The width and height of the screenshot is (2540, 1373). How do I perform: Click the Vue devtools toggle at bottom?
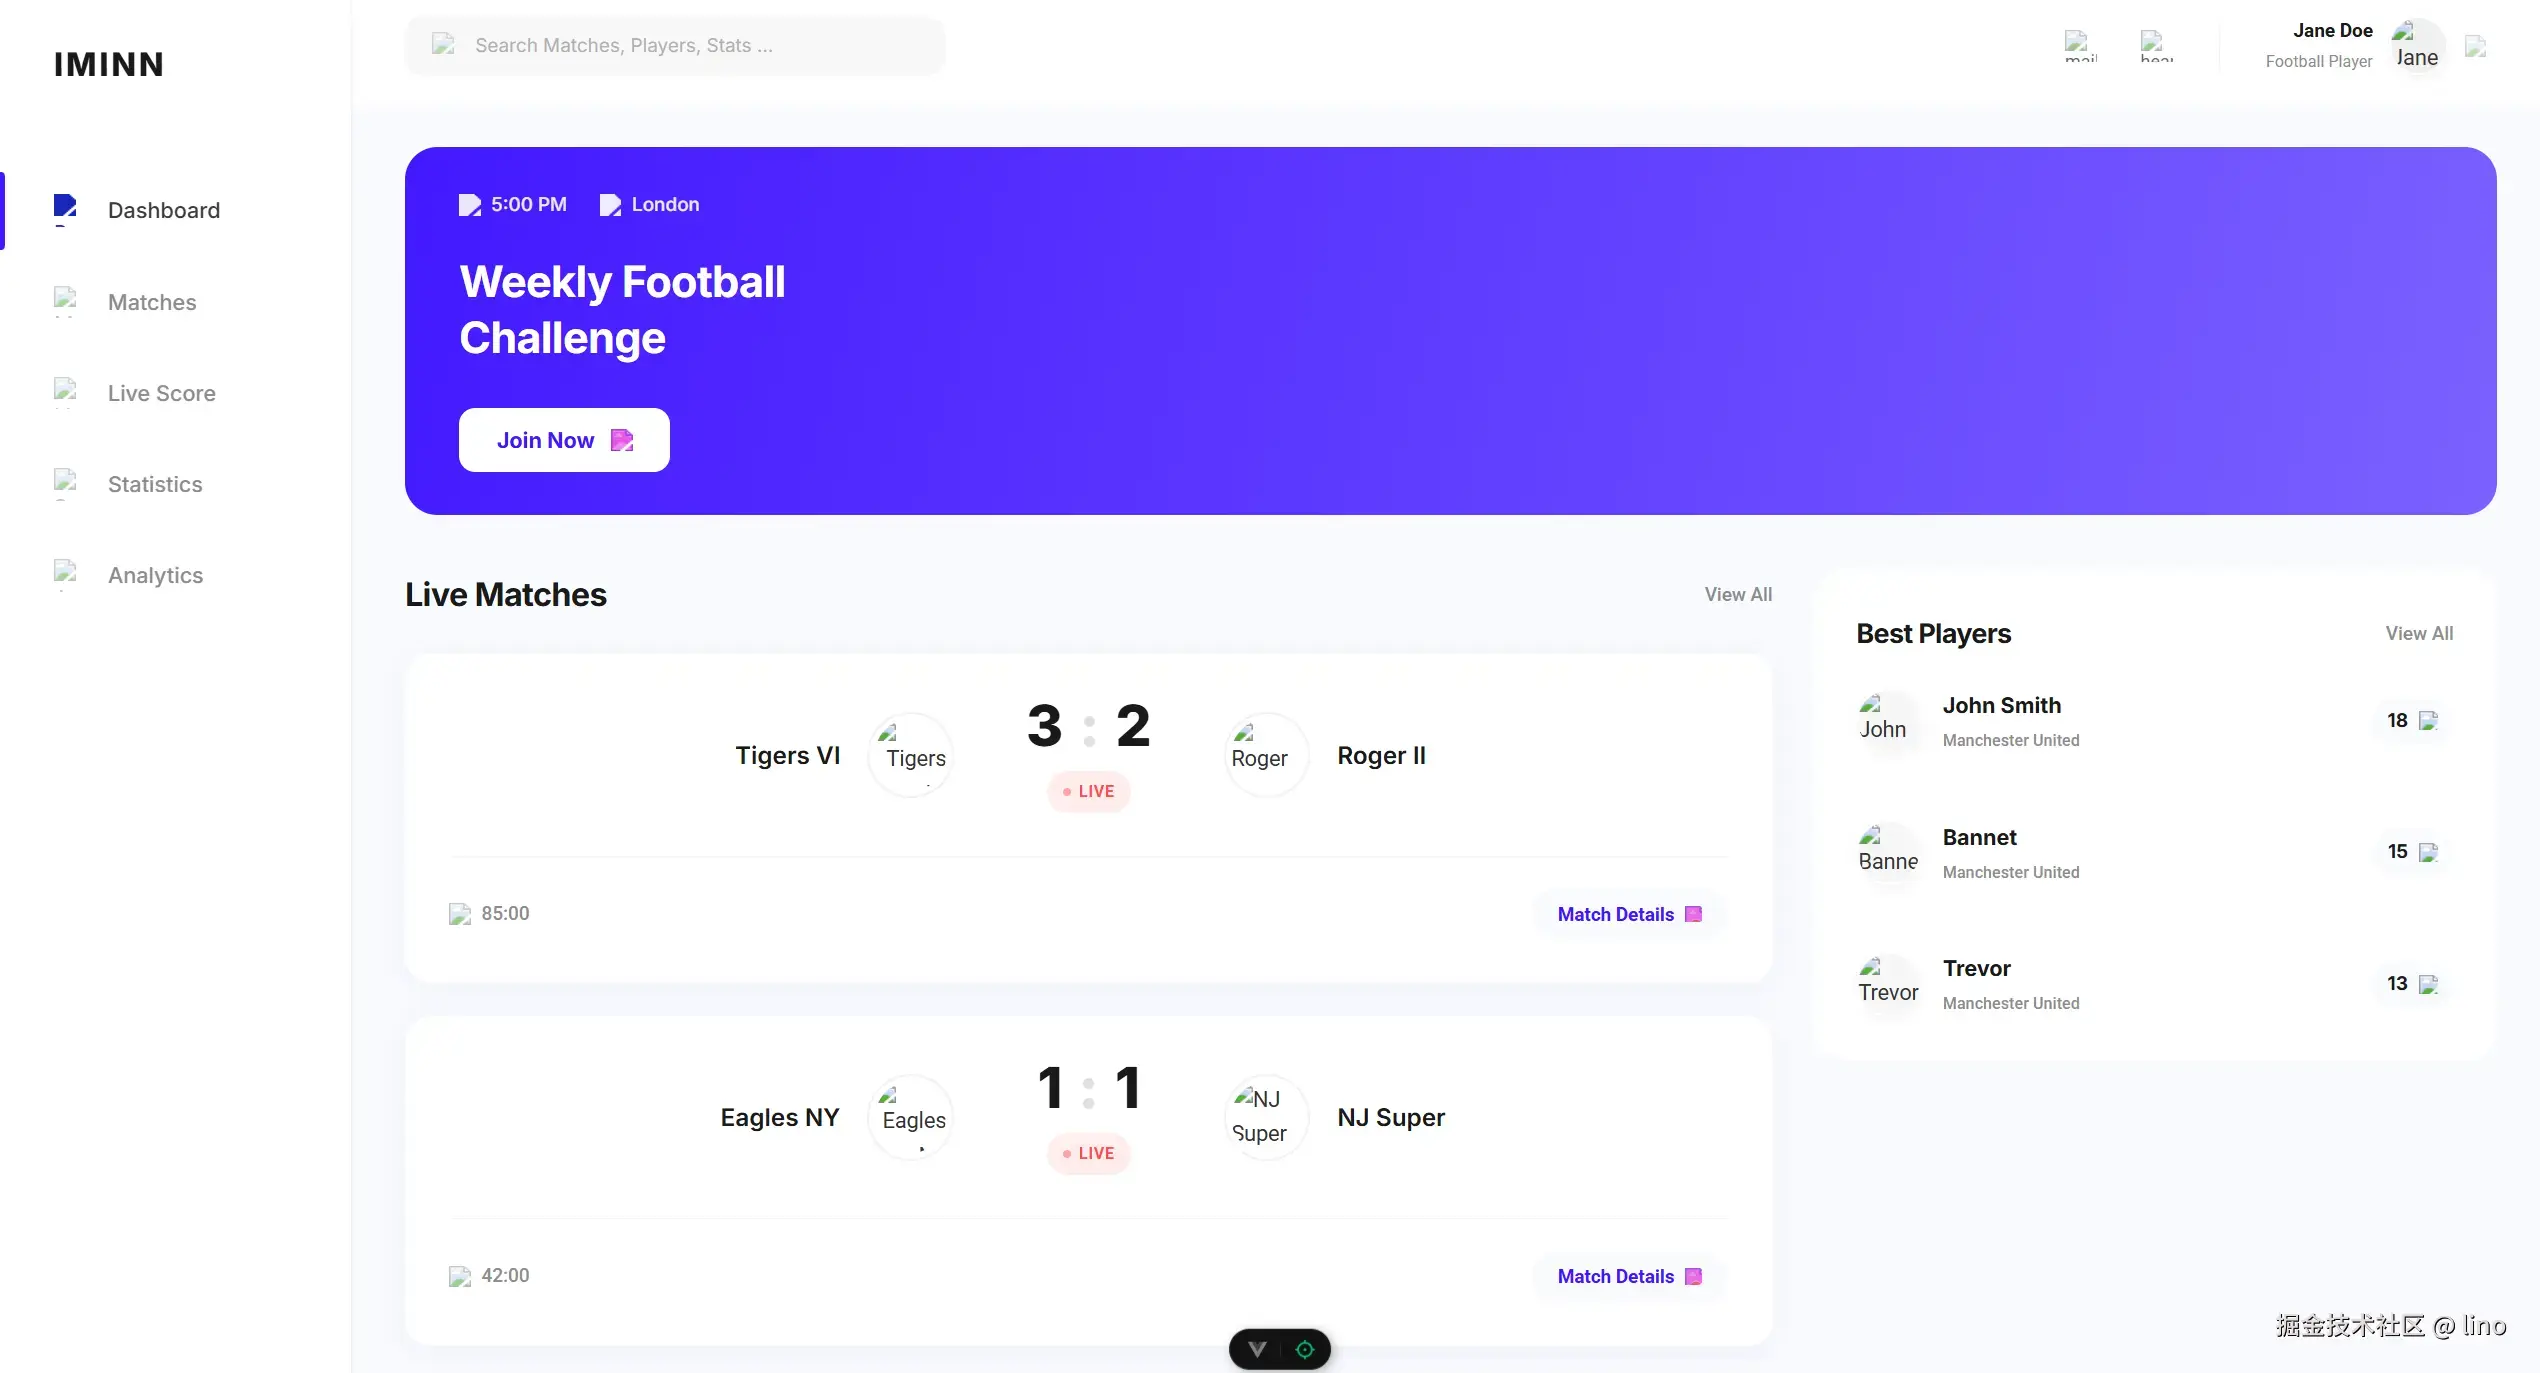(1257, 1349)
